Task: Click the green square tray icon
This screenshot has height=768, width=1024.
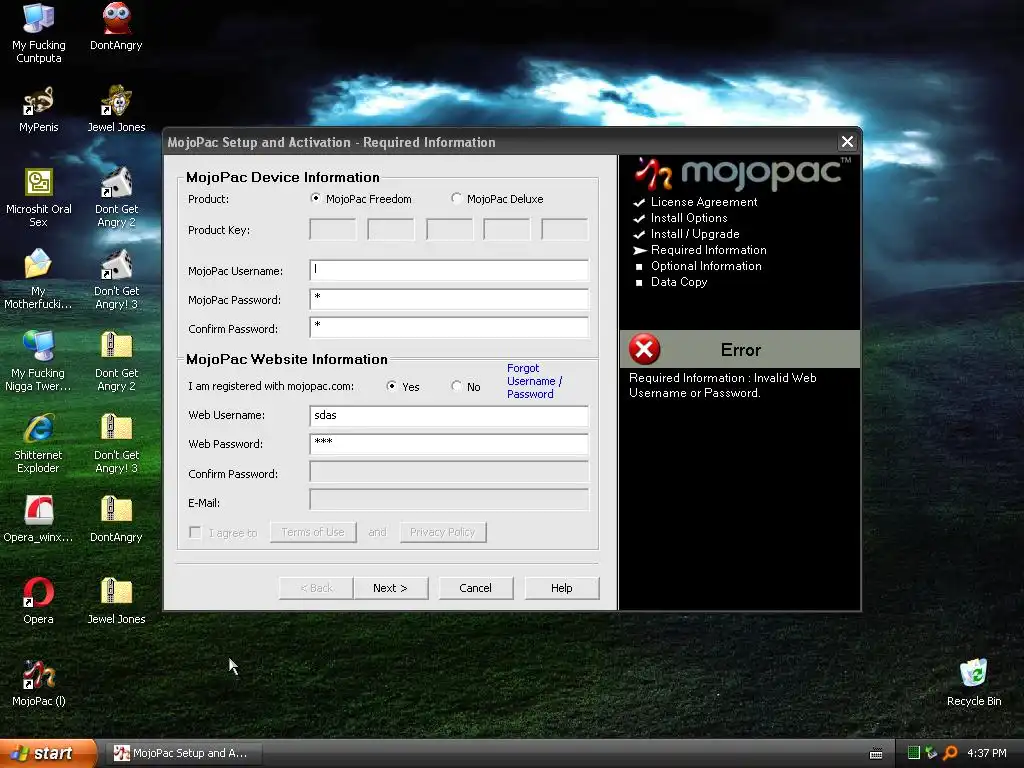Action: (x=914, y=753)
